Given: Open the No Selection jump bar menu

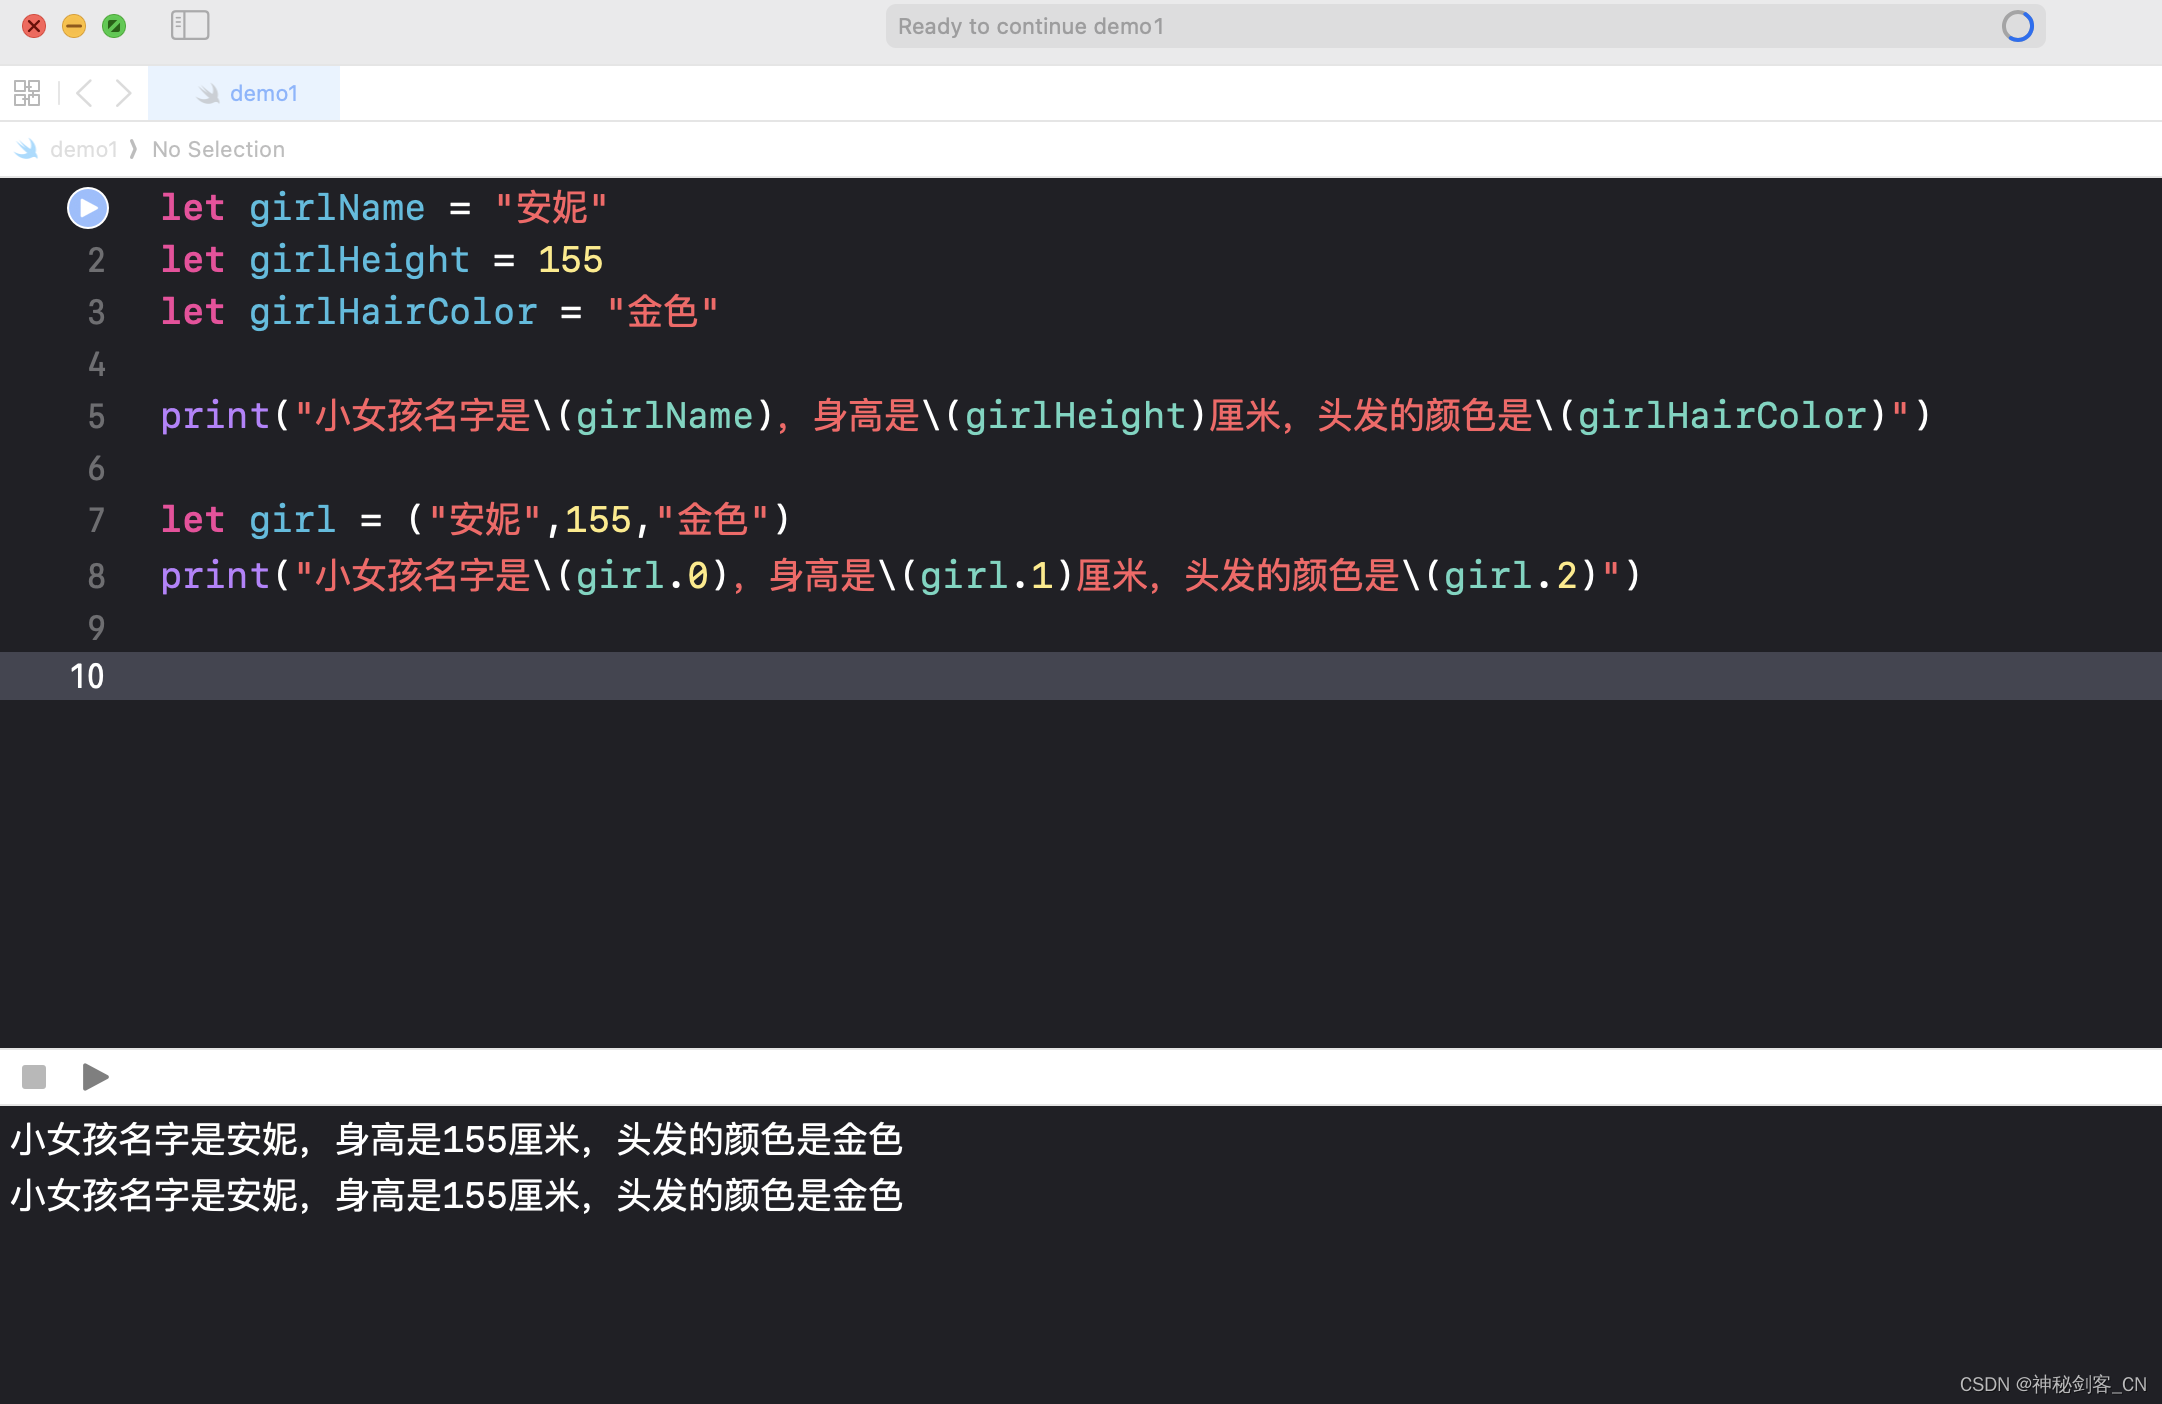Looking at the screenshot, I should tap(218, 149).
